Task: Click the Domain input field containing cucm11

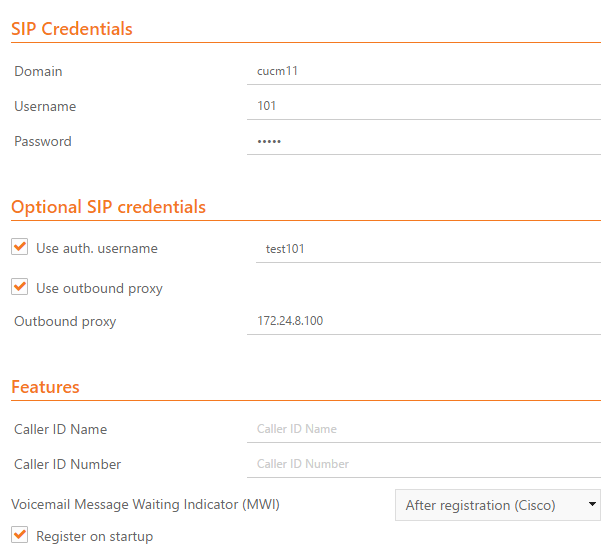Action: click(x=424, y=71)
